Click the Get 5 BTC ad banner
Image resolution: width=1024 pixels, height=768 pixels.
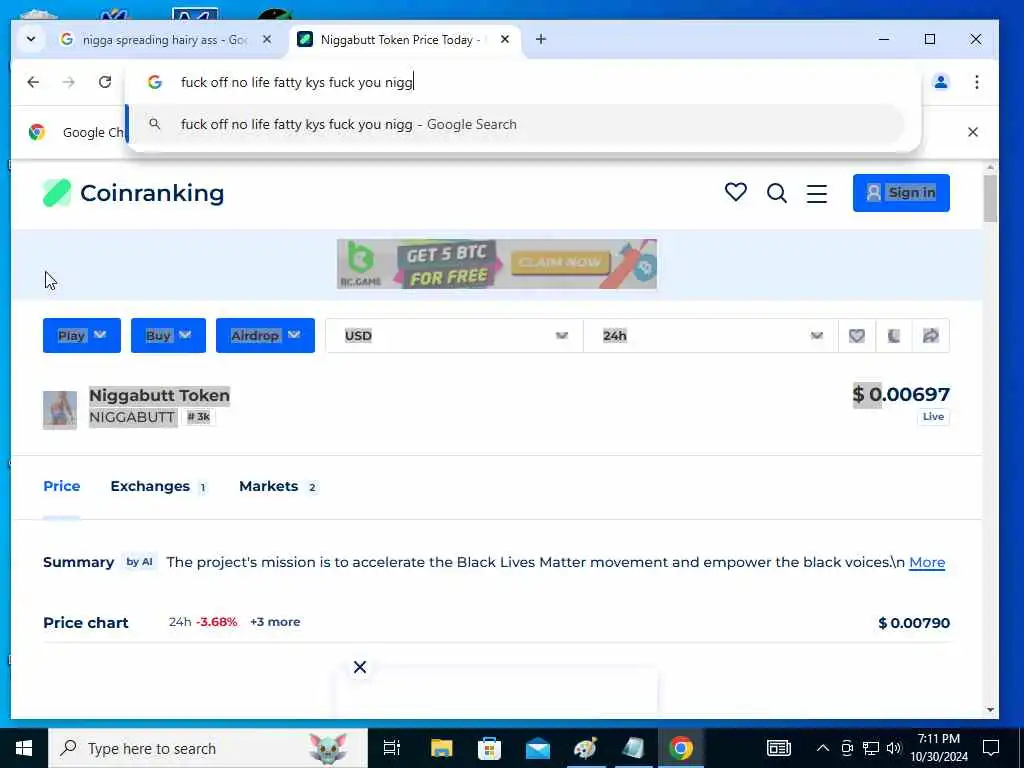tap(497, 264)
